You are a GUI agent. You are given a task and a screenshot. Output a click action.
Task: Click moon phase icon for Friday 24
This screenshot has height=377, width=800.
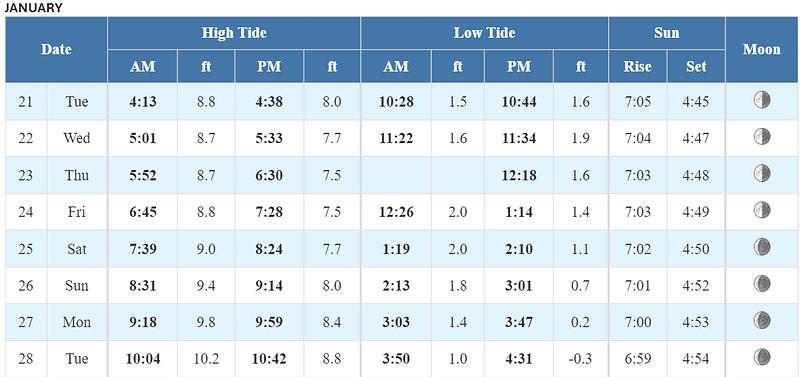pyautogui.click(x=762, y=210)
